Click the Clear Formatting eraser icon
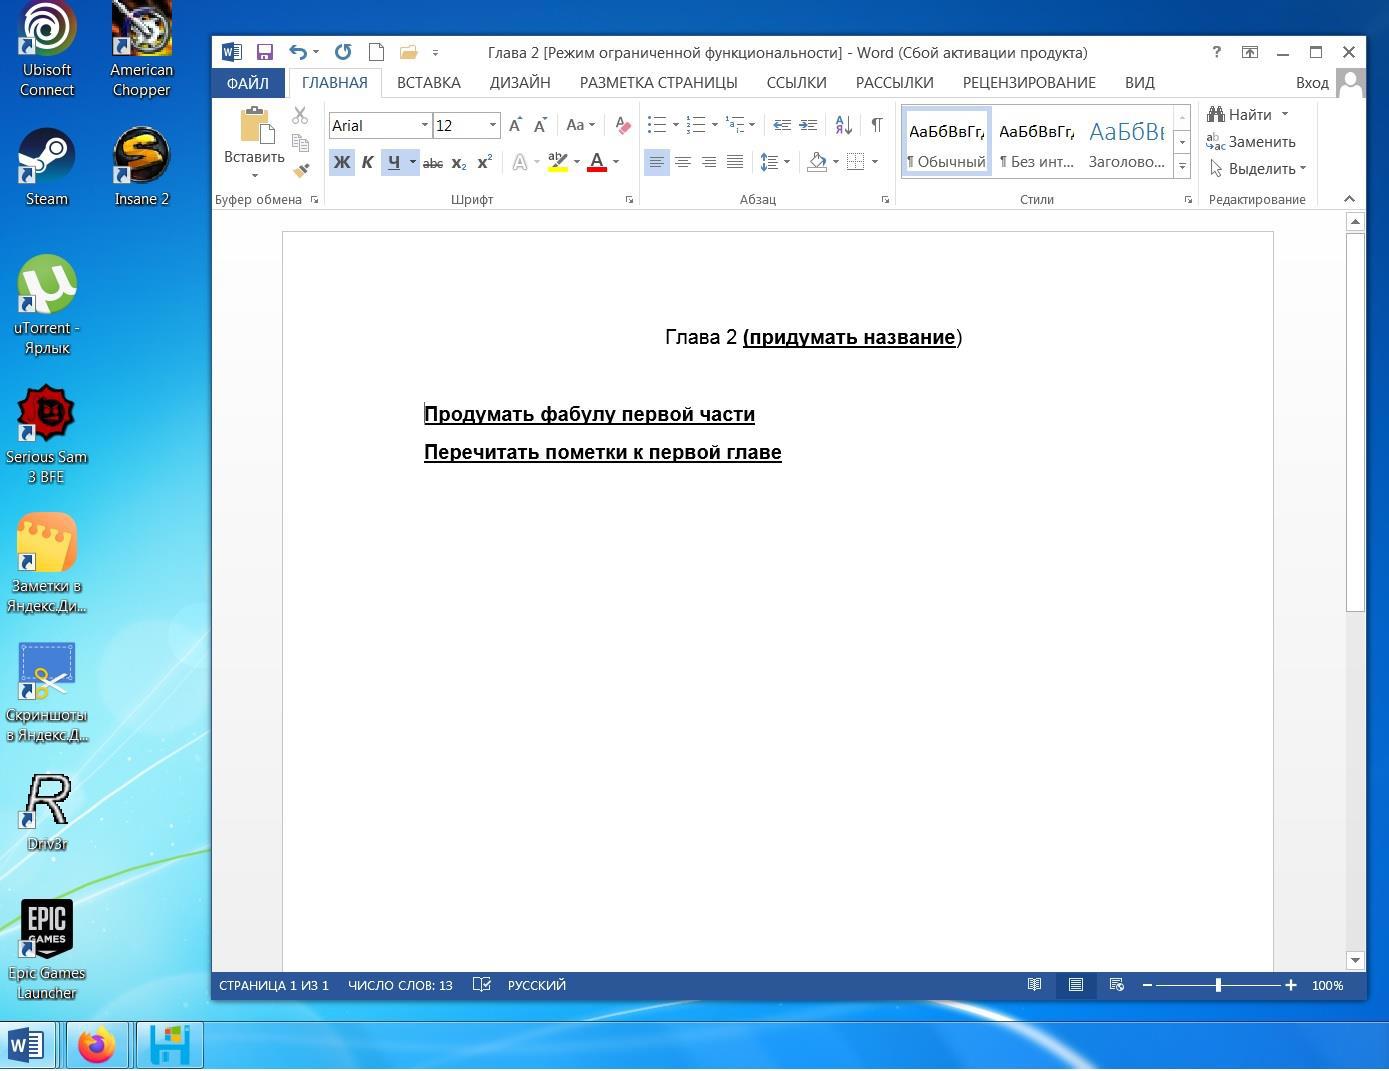The height and width of the screenshot is (1071, 1389). click(622, 125)
